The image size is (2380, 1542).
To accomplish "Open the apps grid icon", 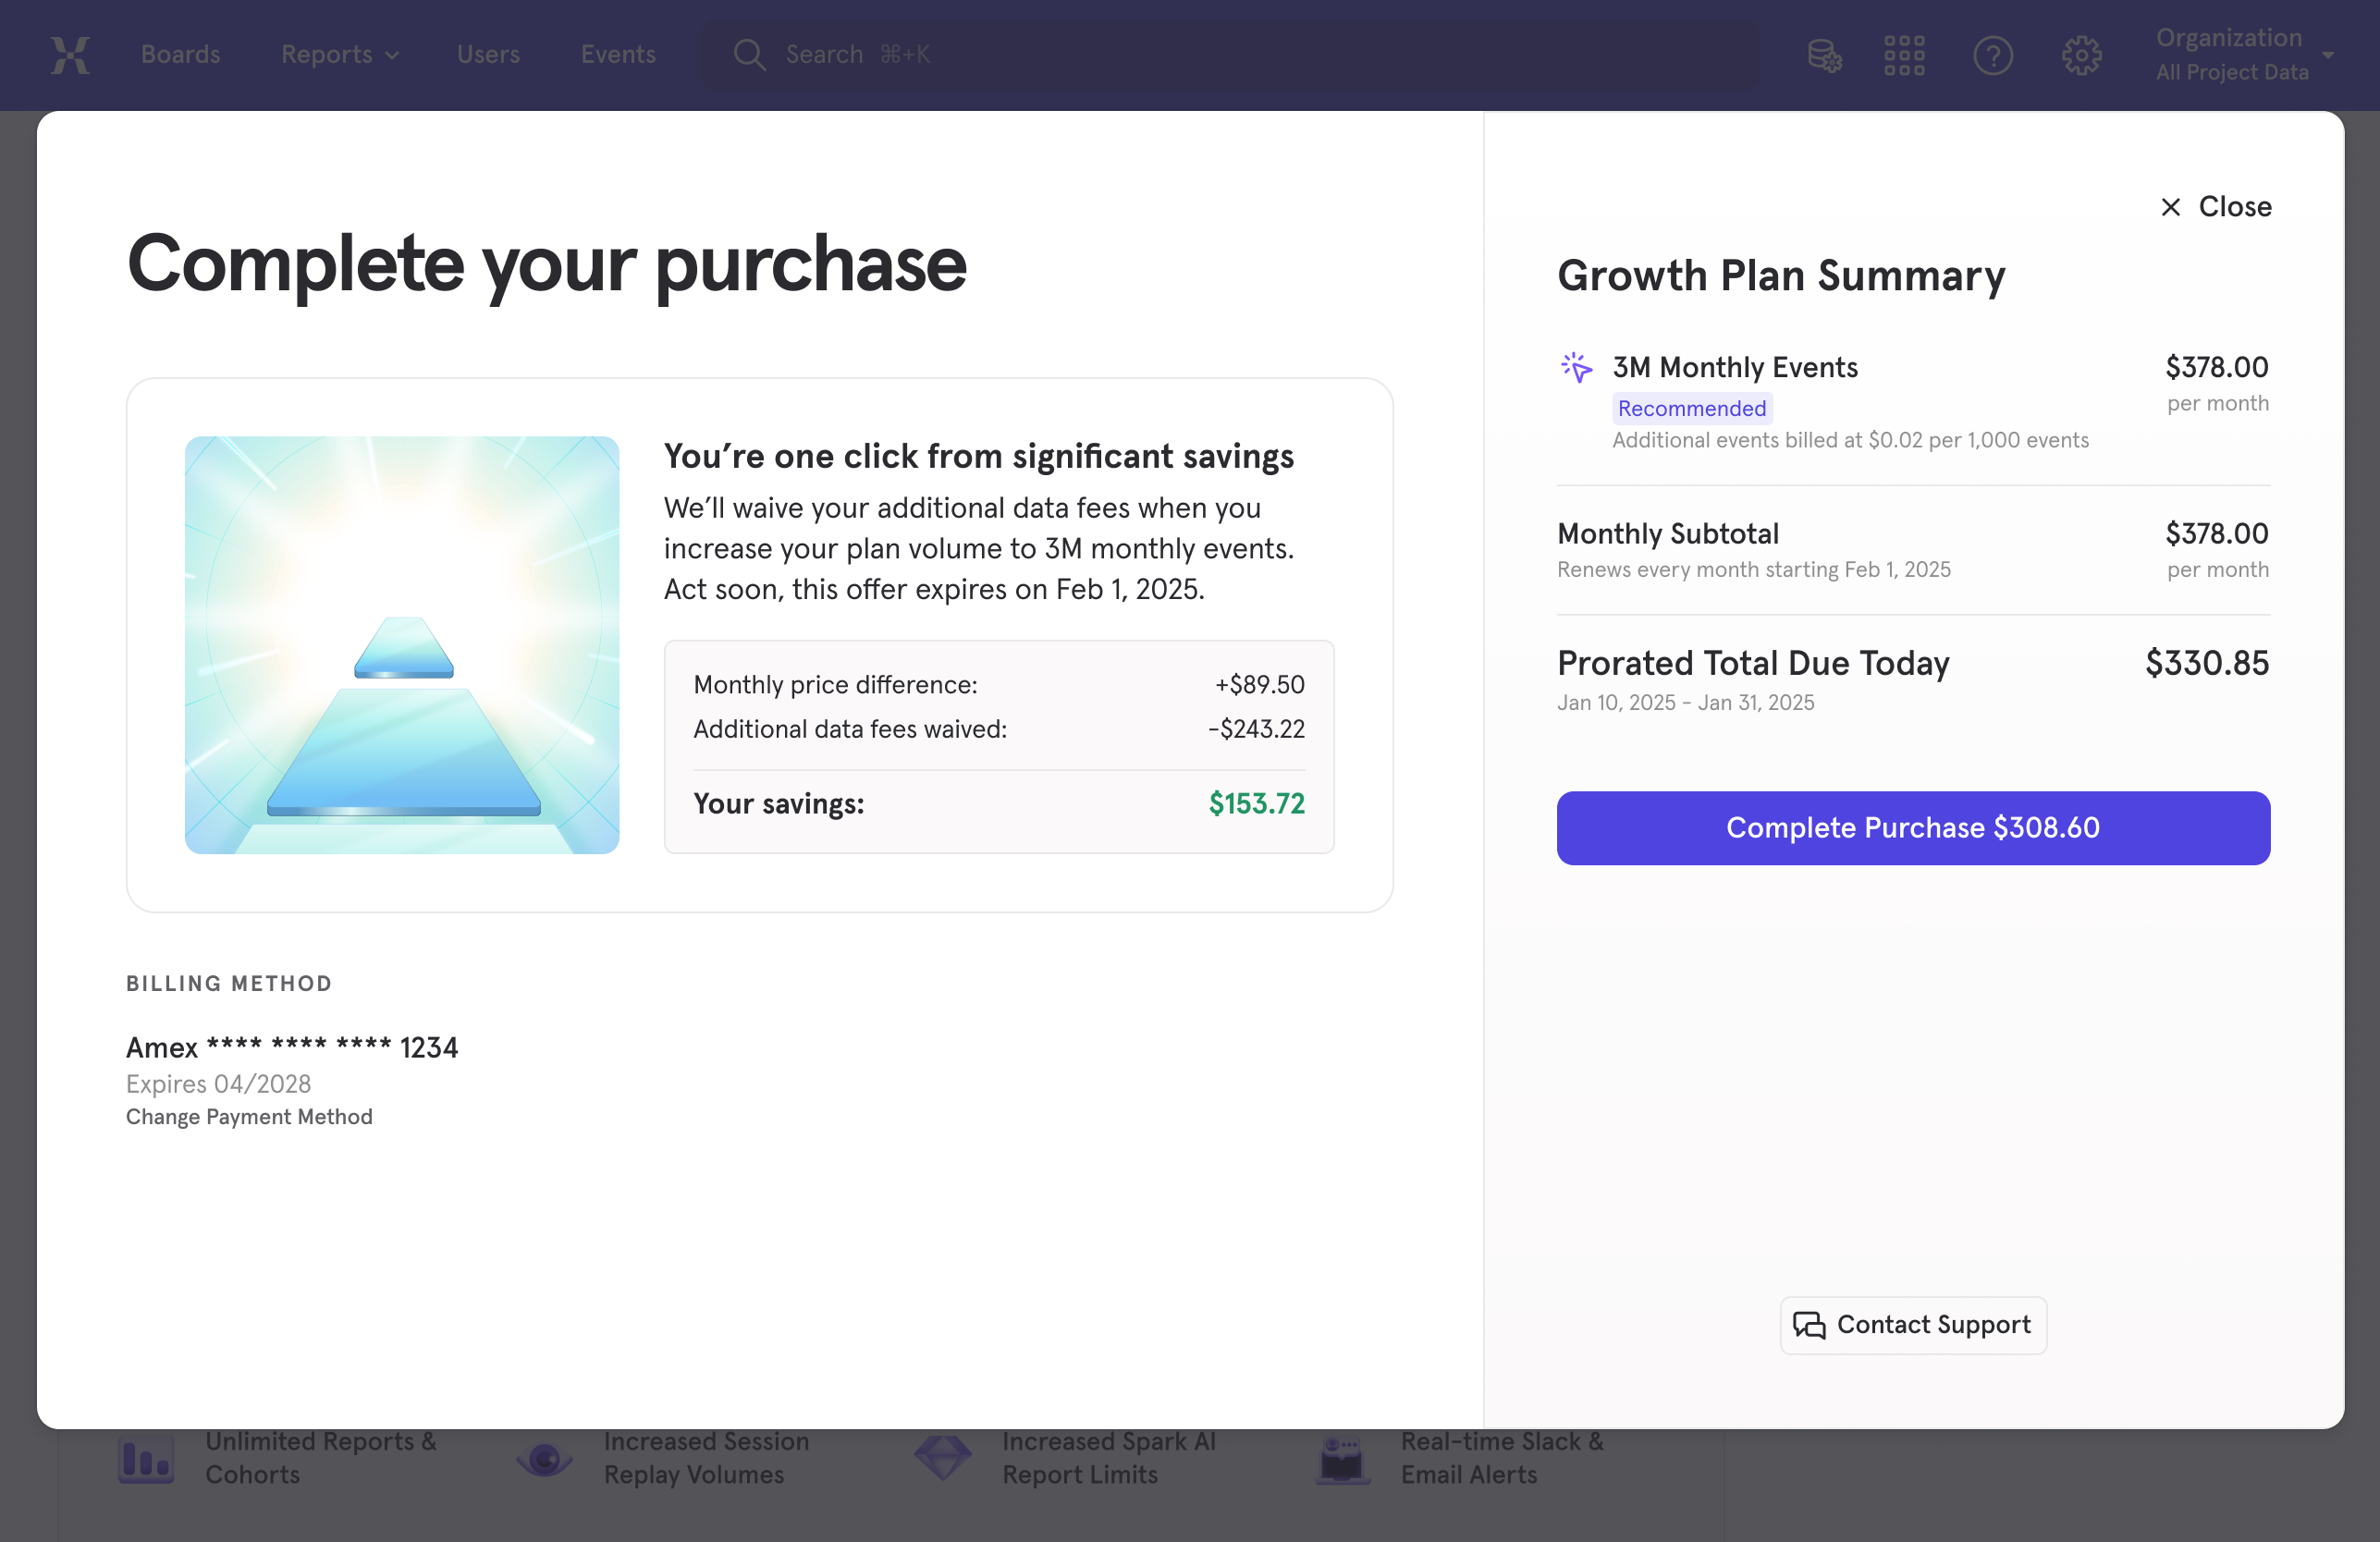I will click(1904, 55).
